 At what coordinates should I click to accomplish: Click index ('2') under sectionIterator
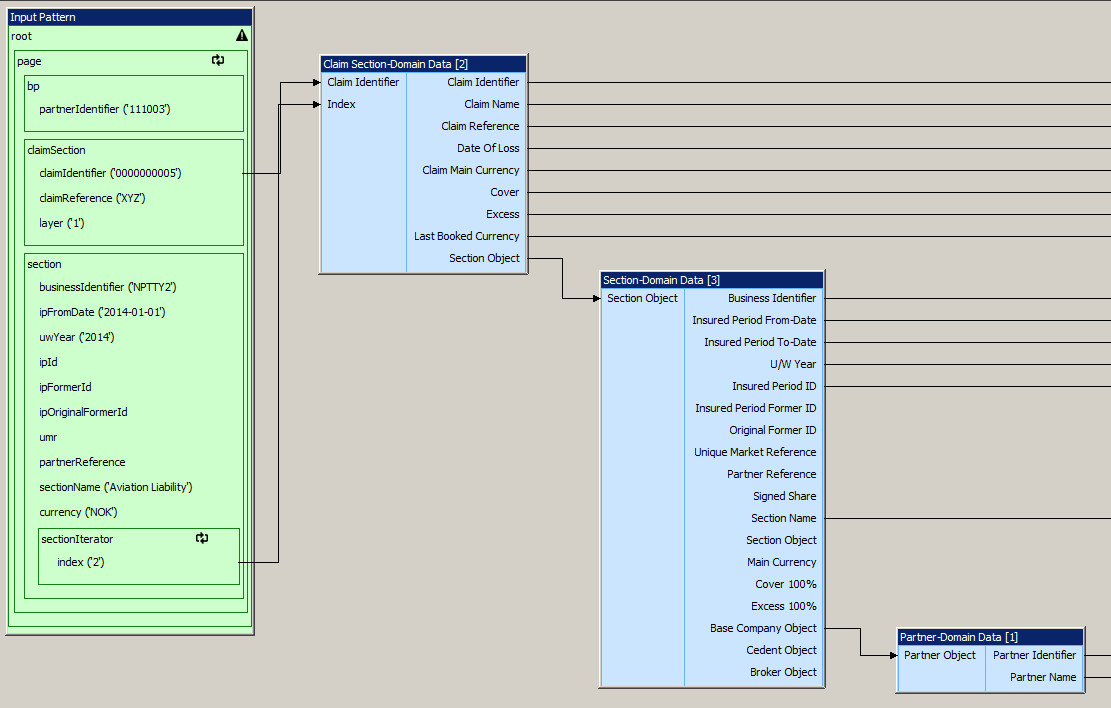[81, 562]
